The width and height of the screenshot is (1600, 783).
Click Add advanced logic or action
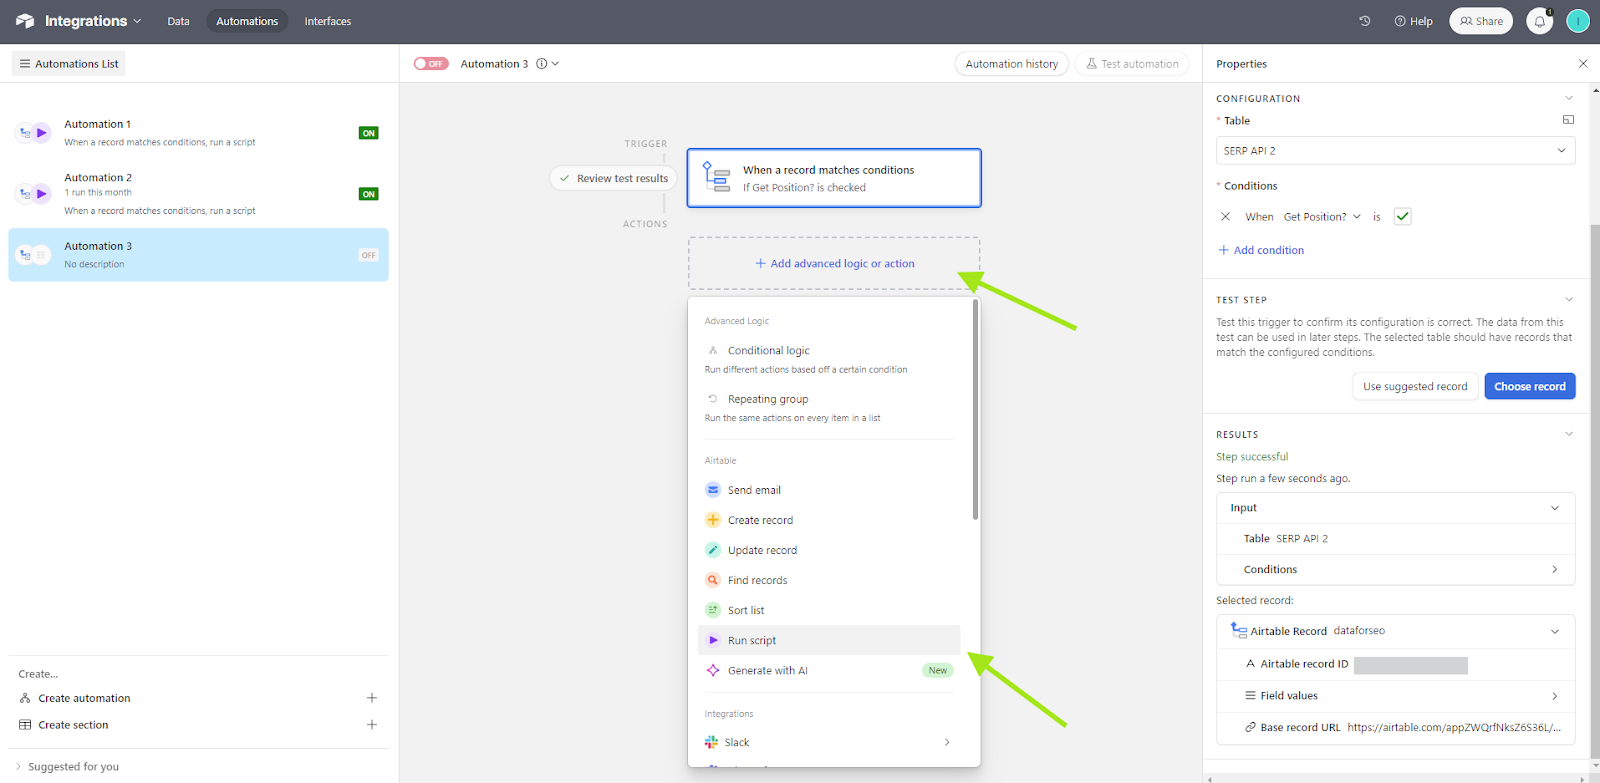coord(834,264)
